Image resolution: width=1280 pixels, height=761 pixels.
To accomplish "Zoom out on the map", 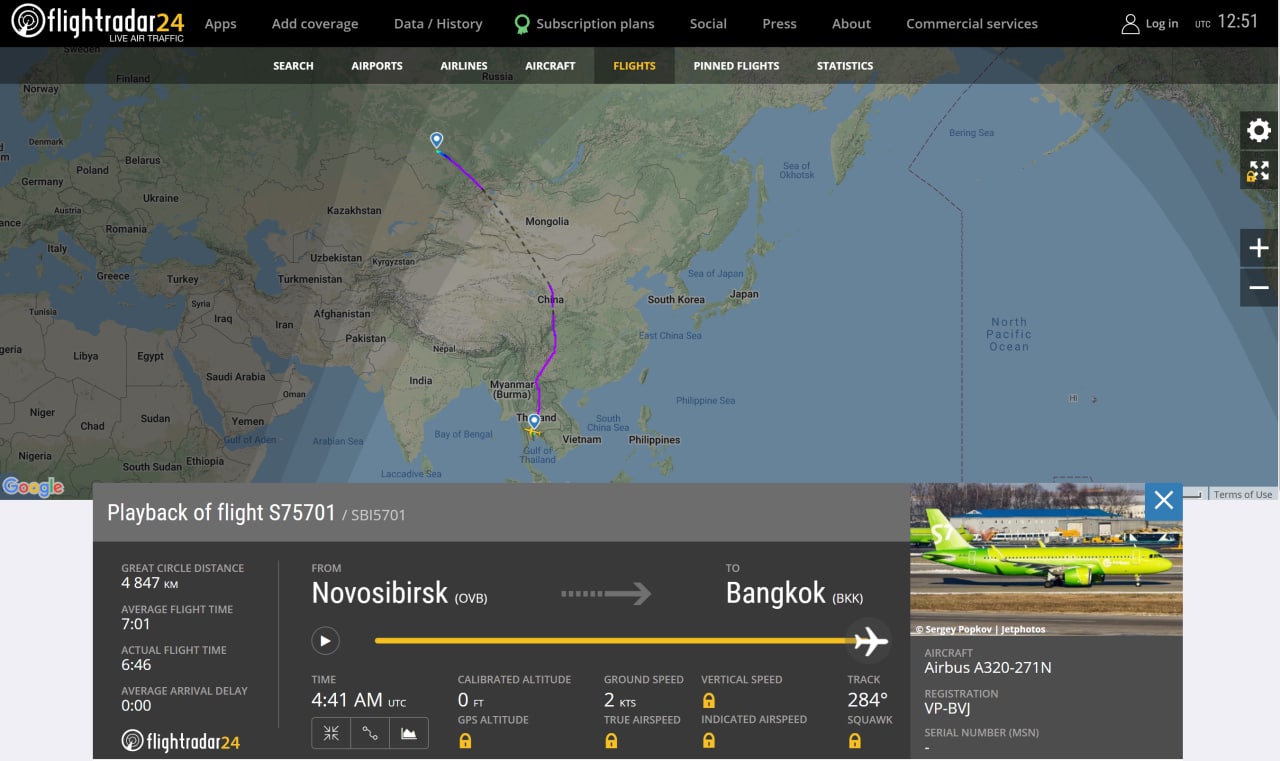I will 1259,288.
